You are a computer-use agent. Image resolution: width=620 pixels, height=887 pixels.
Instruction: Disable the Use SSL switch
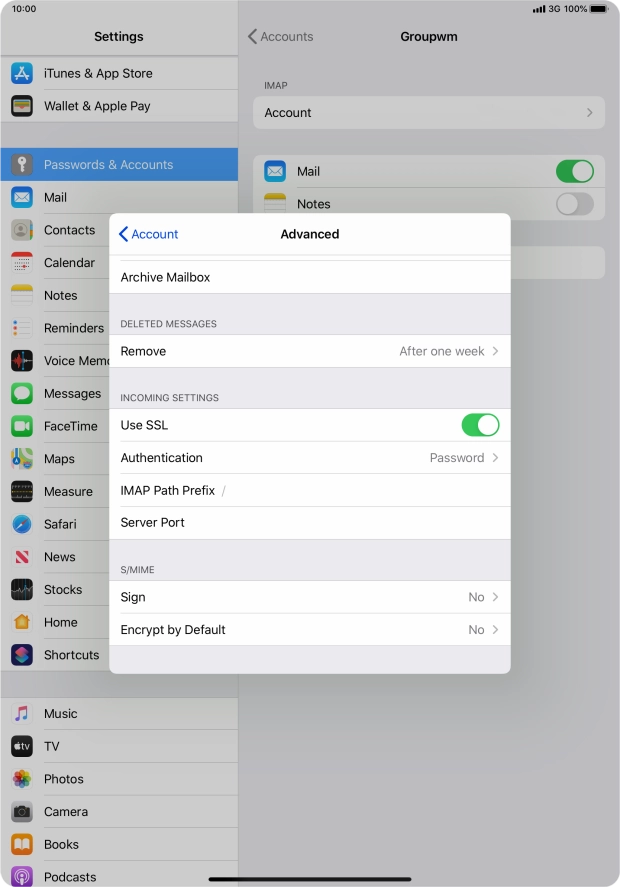480,425
